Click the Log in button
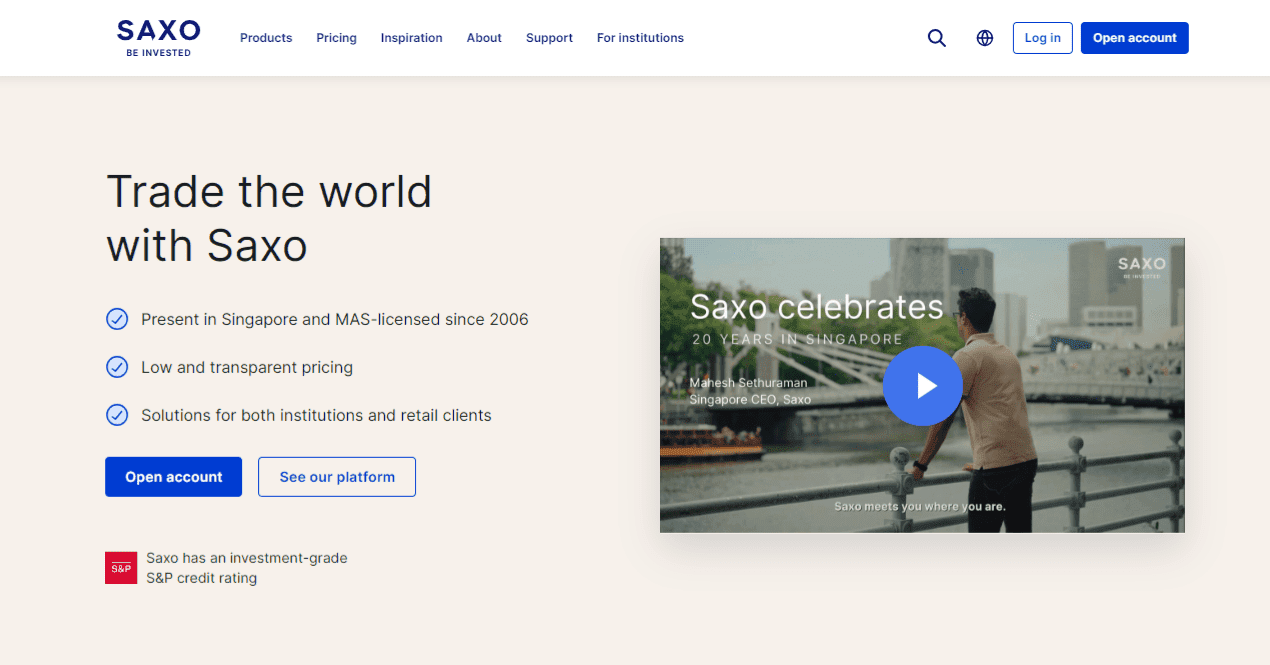The image size is (1270, 665). click(1042, 38)
